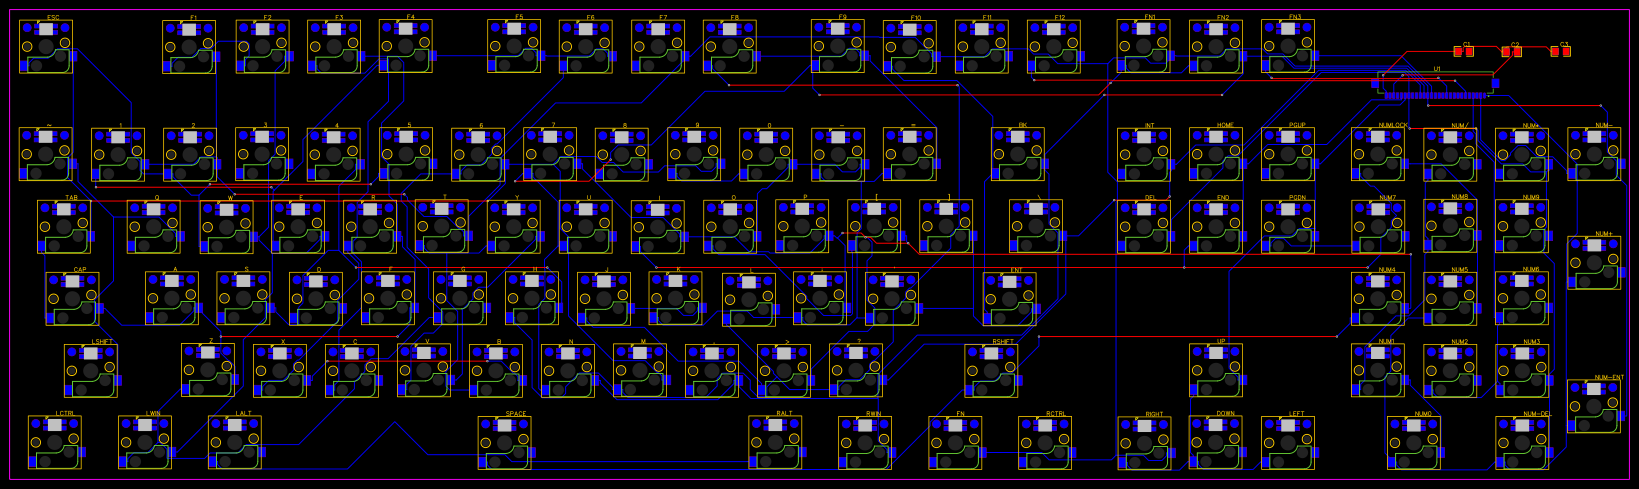Select the NUM1 key footprint
Viewport: 1639px width, 489px height.
tap(1378, 371)
